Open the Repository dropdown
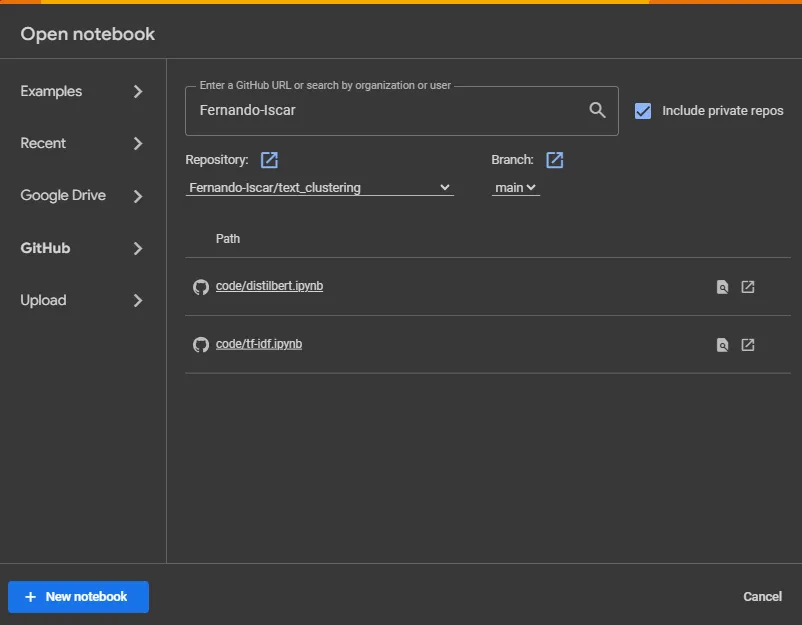The width and height of the screenshot is (802, 625). tap(319, 187)
